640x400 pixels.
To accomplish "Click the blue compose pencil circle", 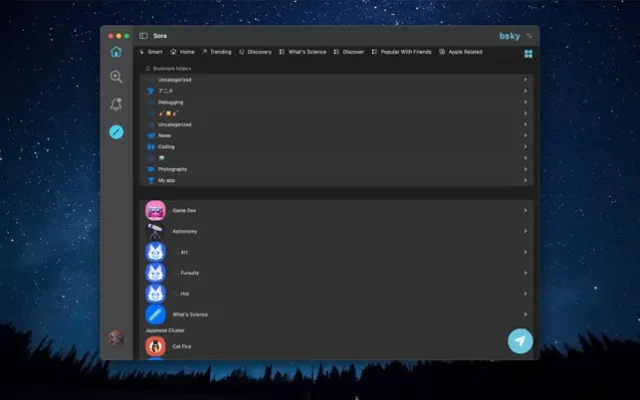I will click(x=116, y=132).
